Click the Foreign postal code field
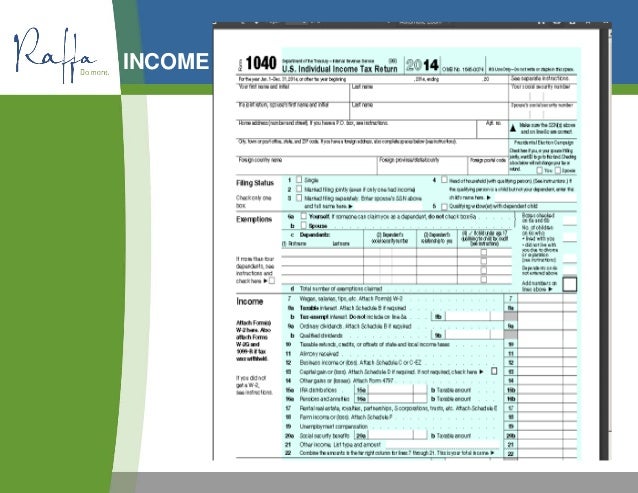The image size is (638, 493). 488,166
